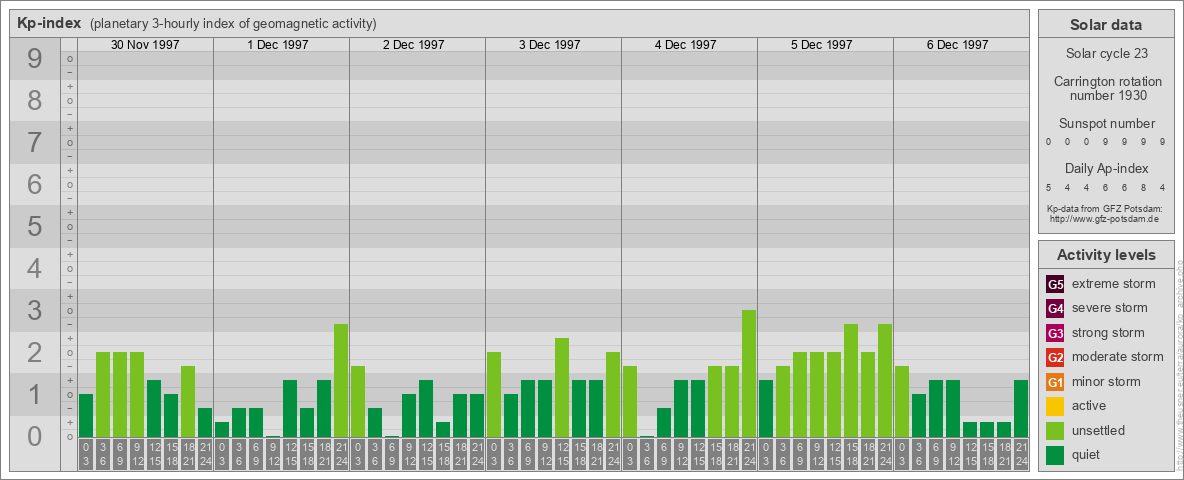
Task: Click the unsettled legend label
Action: (1099, 430)
